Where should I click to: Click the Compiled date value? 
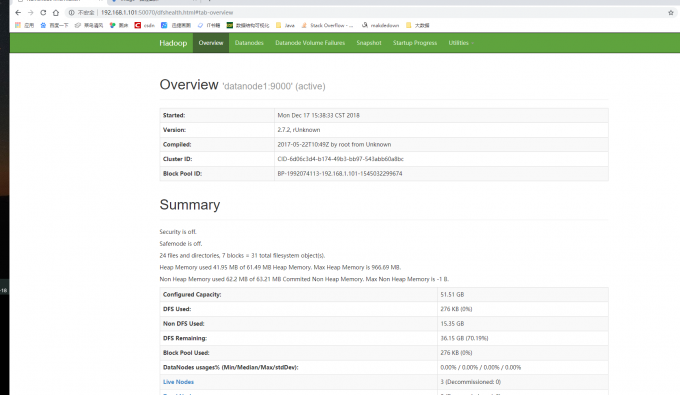point(334,144)
